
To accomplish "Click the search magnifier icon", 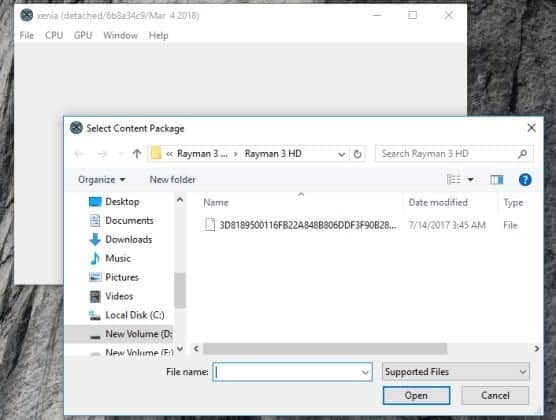I will click(x=522, y=154).
